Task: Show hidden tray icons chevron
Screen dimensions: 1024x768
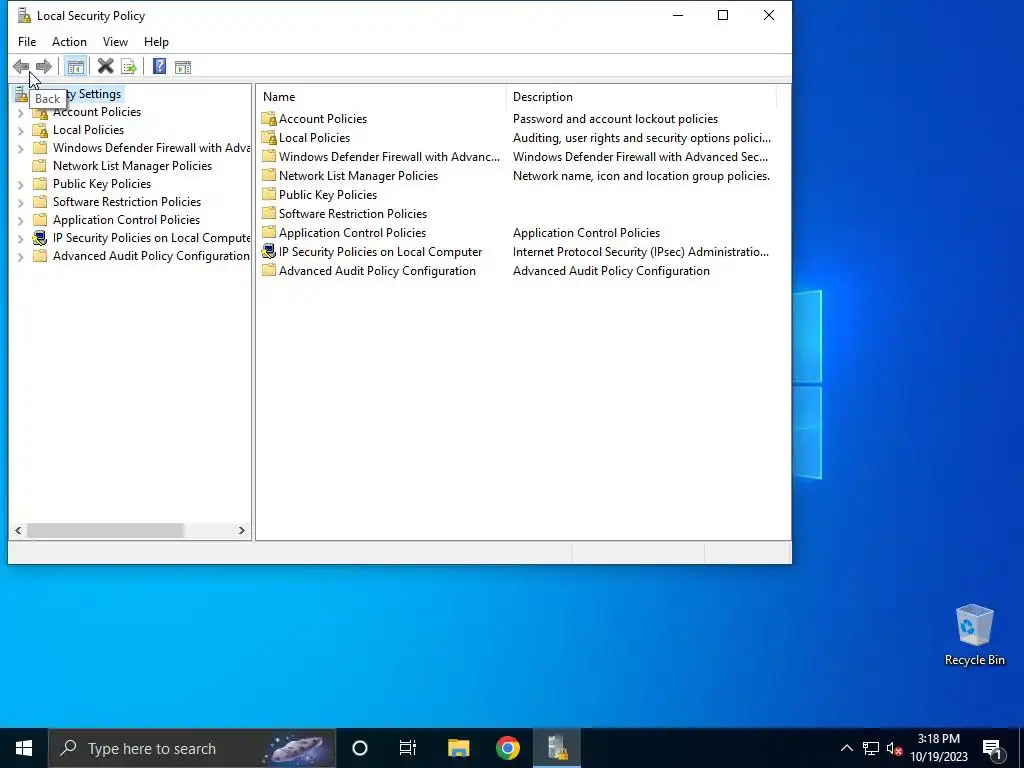Action: 846,748
